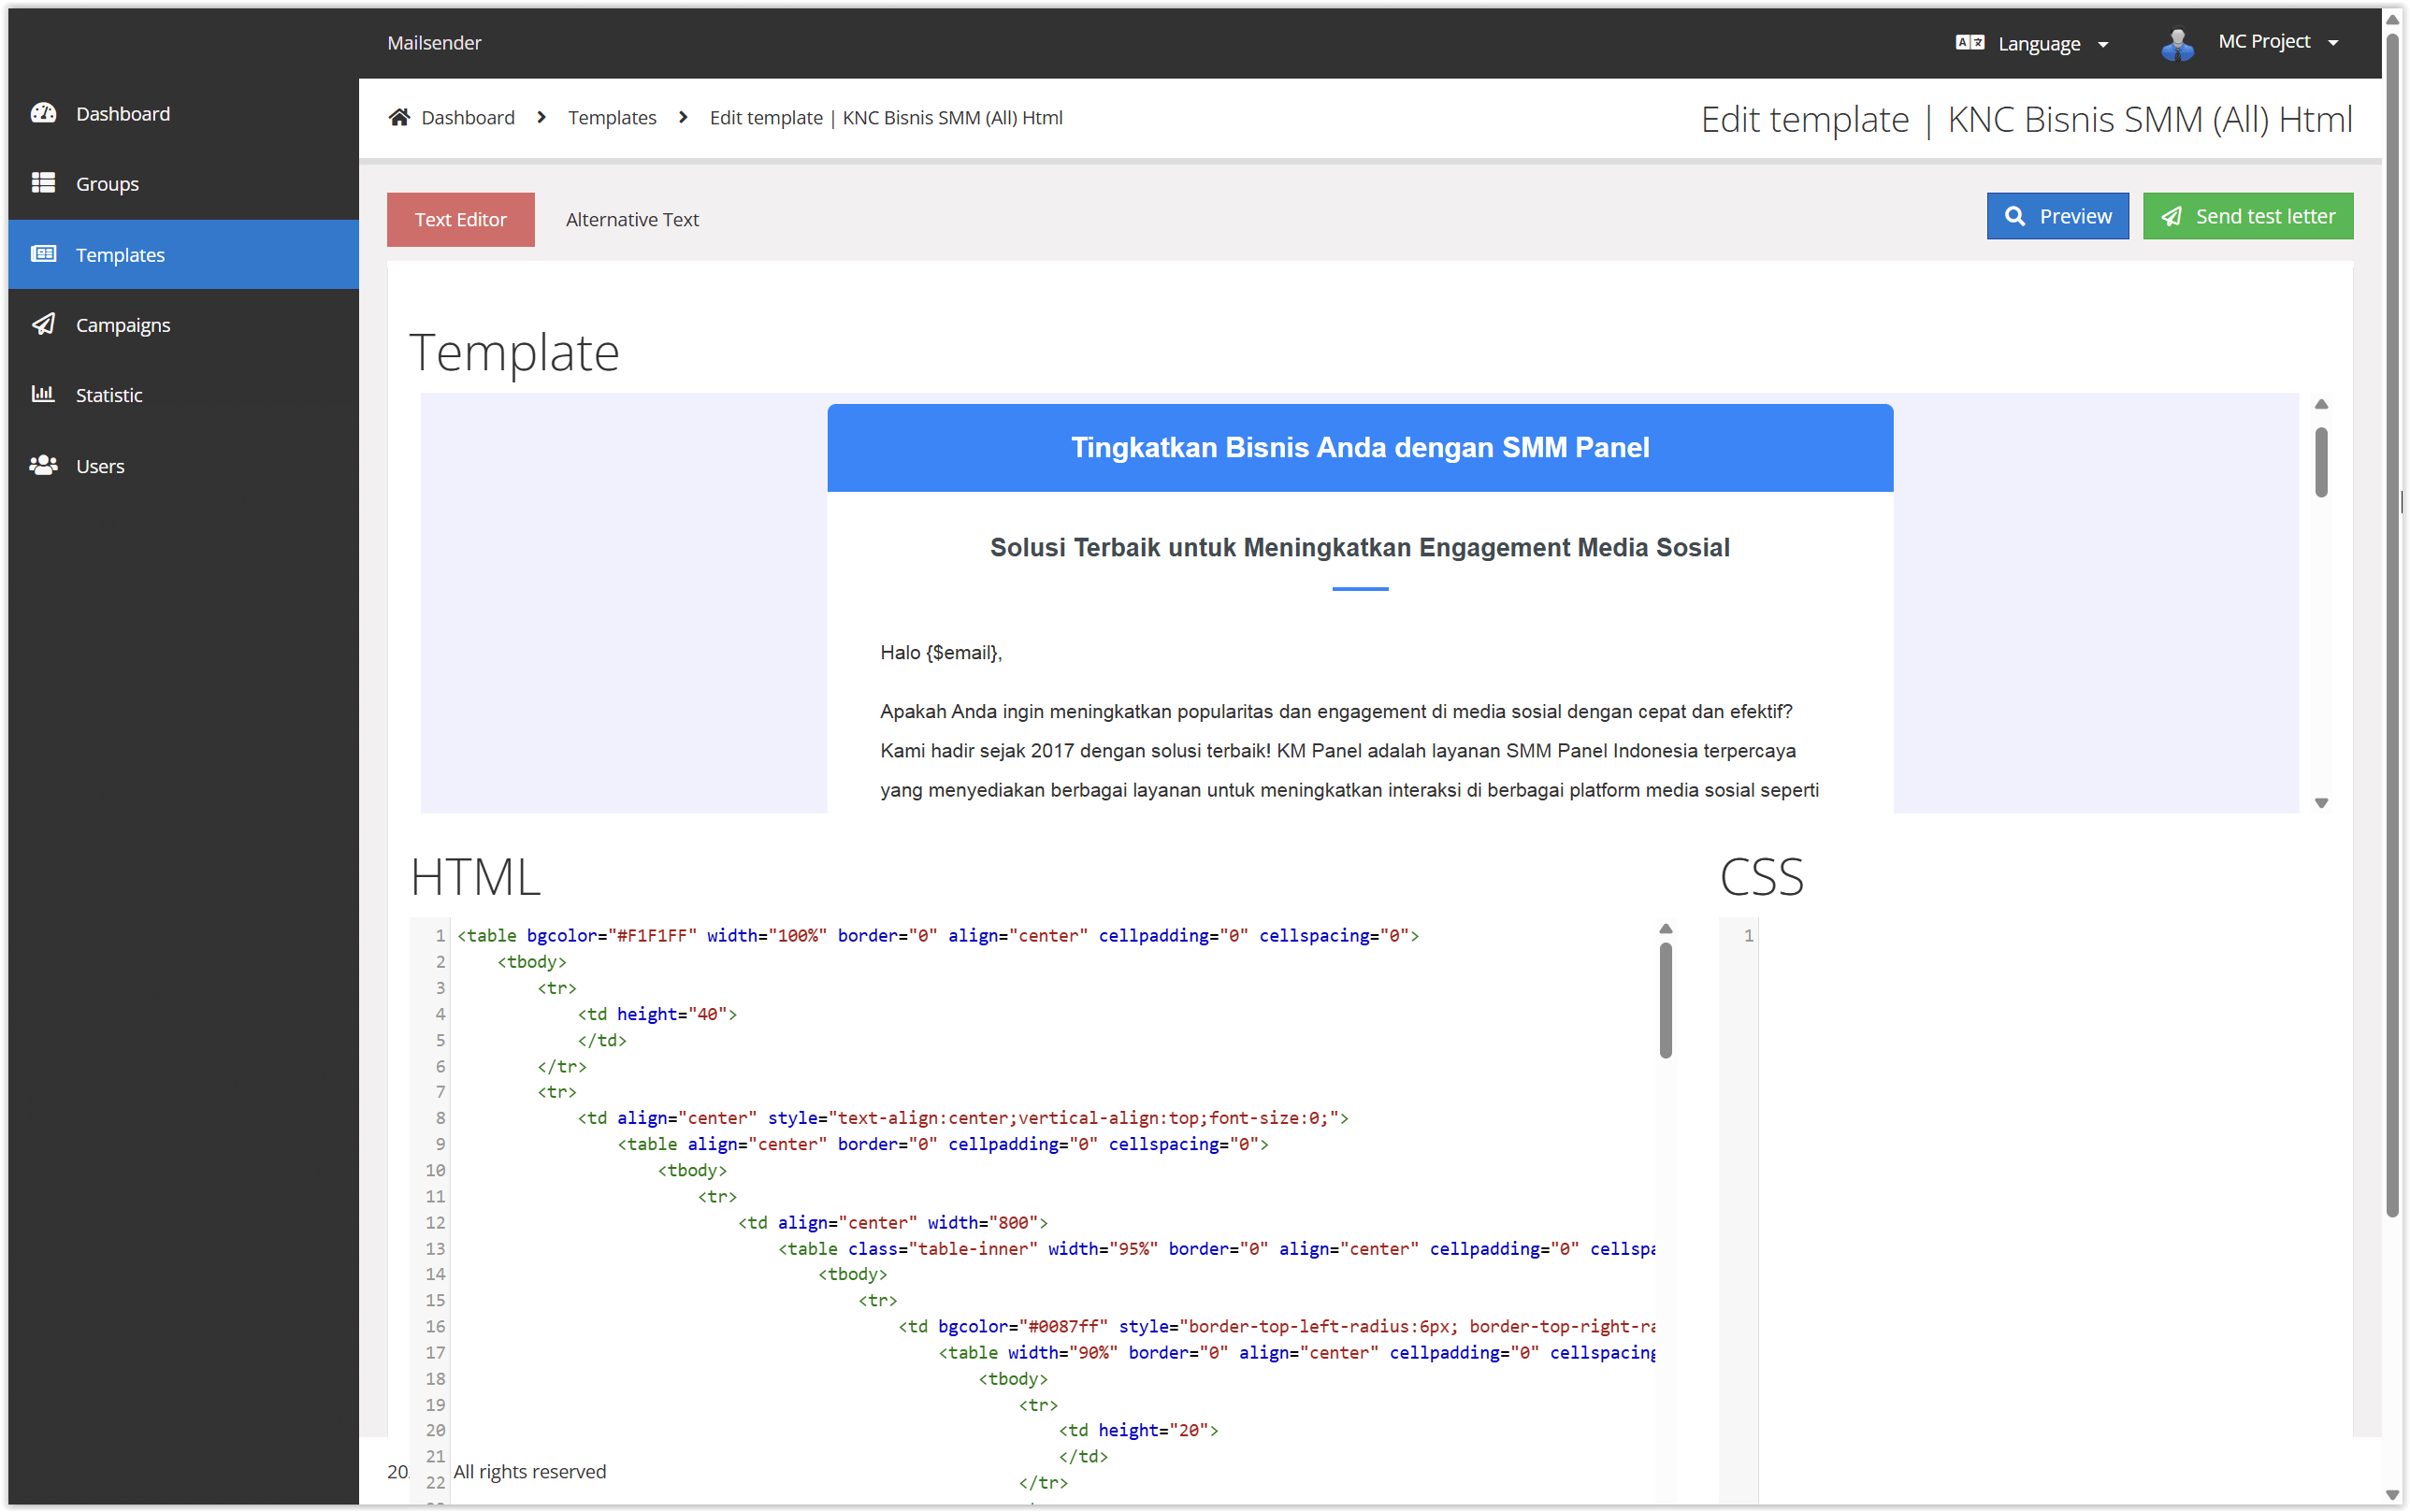Switch to the Alternative Text tab

(x=632, y=219)
